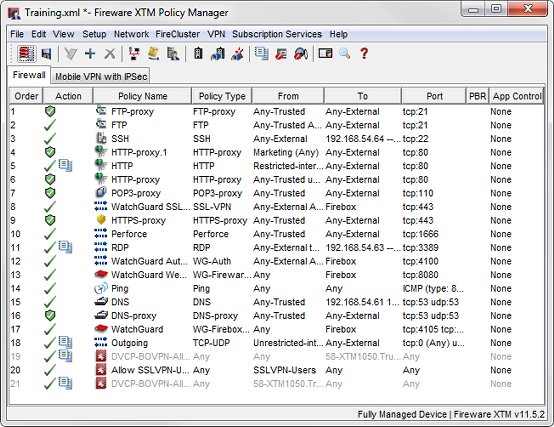
Task: Click the logging icon in HTTP row 5
Action: pyautogui.click(x=66, y=165)
